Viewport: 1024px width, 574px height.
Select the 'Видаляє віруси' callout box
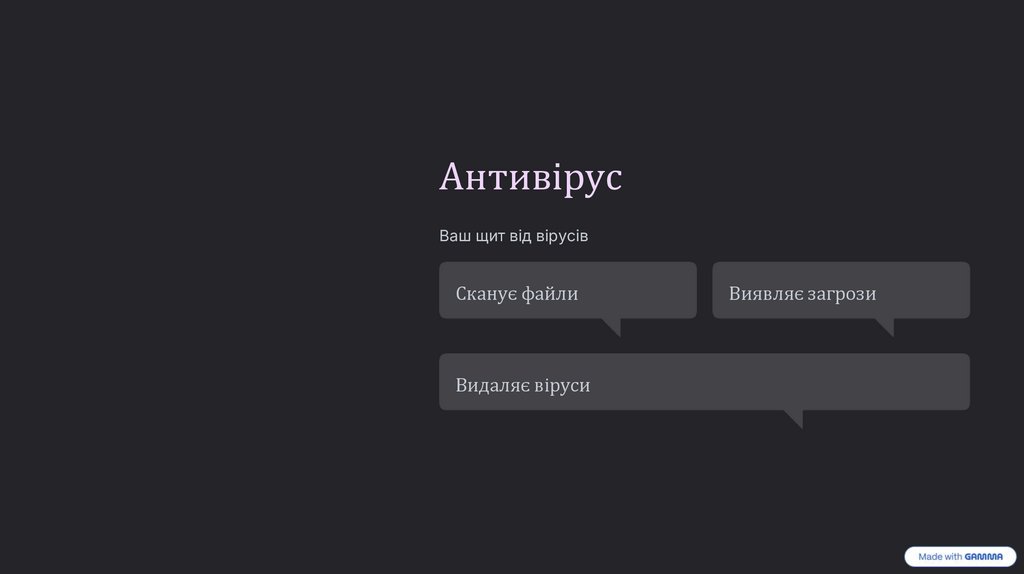(704, 382)
